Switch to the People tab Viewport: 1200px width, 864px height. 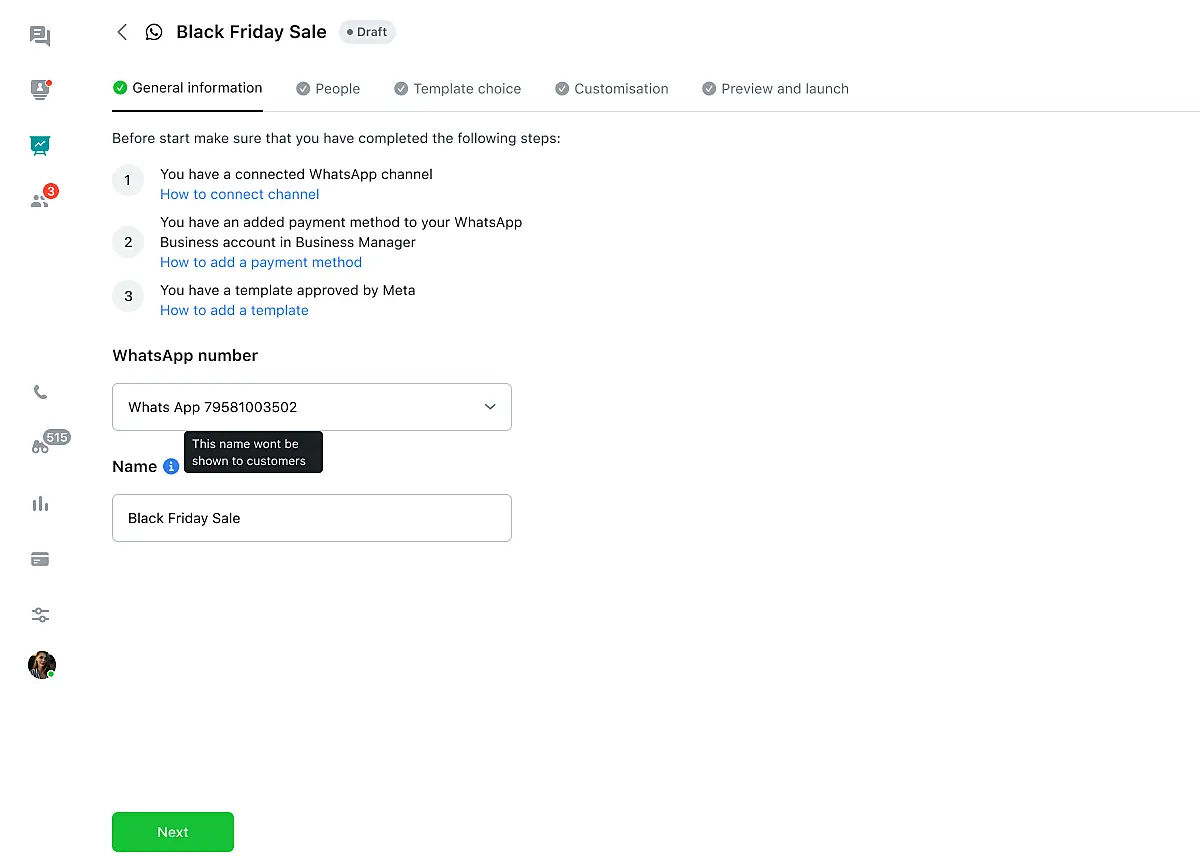pos(328,89)
